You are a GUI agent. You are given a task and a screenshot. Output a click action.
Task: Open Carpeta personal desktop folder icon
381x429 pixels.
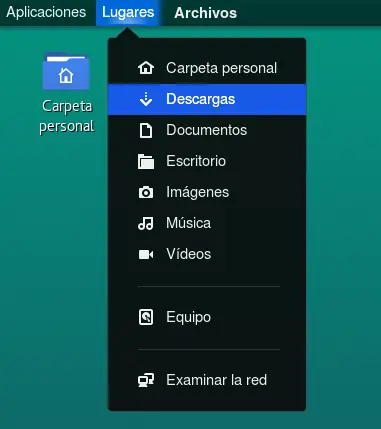pyautogui.click(x=66, y=71)
